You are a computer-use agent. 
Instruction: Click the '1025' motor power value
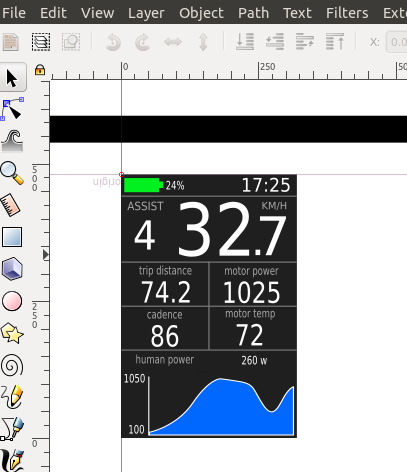[x=252, y=293]
